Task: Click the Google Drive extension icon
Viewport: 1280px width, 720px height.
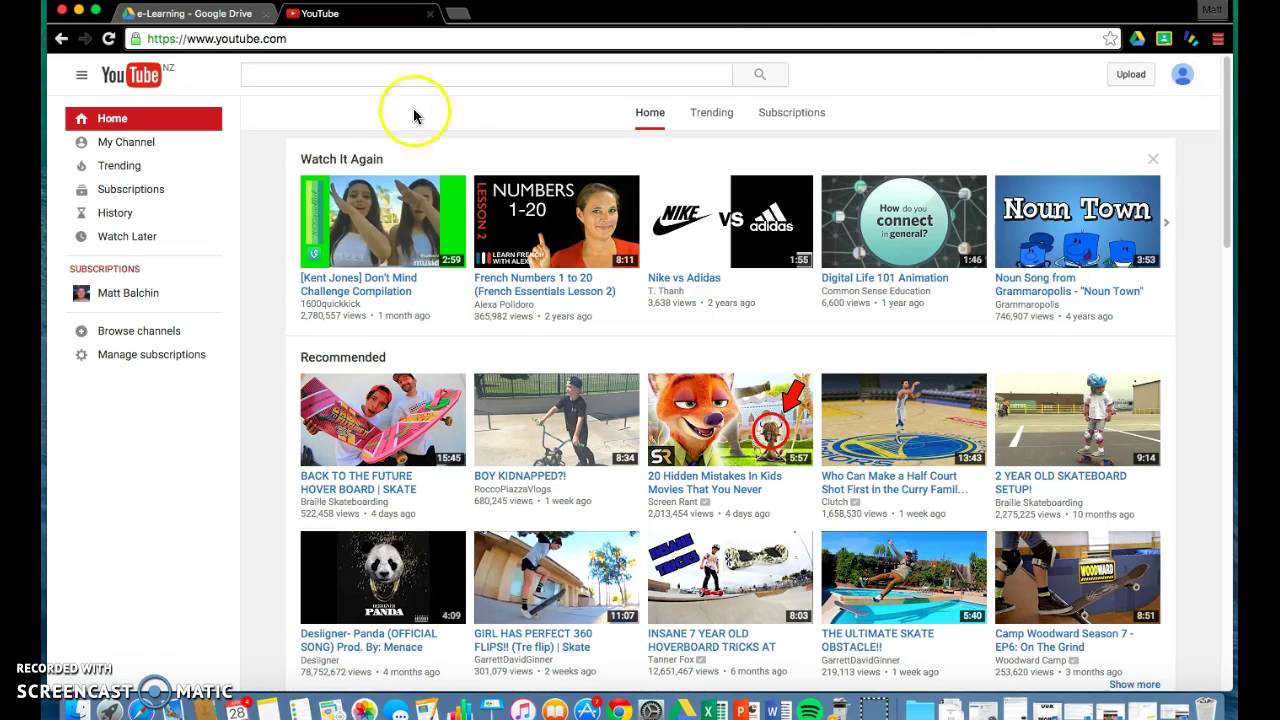Action: [1137, 39]
